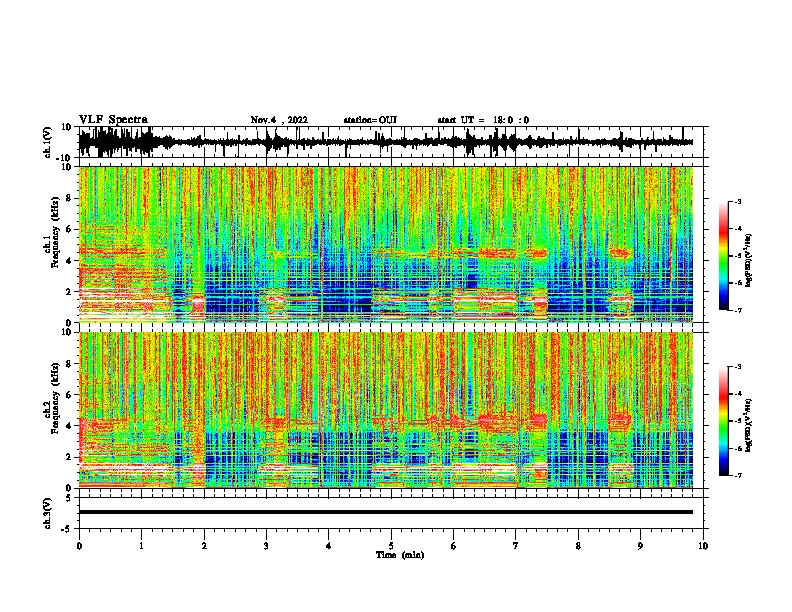Viewport: 792px width, 612px height.
Task: Click time axis tick label "5"
Action: [x=391, y=546]
